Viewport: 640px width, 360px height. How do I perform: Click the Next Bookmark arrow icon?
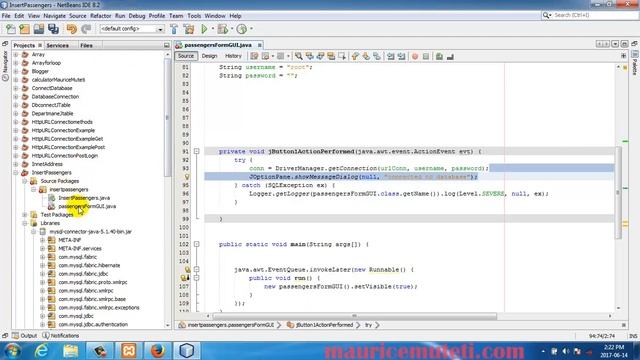click(366, 56)
